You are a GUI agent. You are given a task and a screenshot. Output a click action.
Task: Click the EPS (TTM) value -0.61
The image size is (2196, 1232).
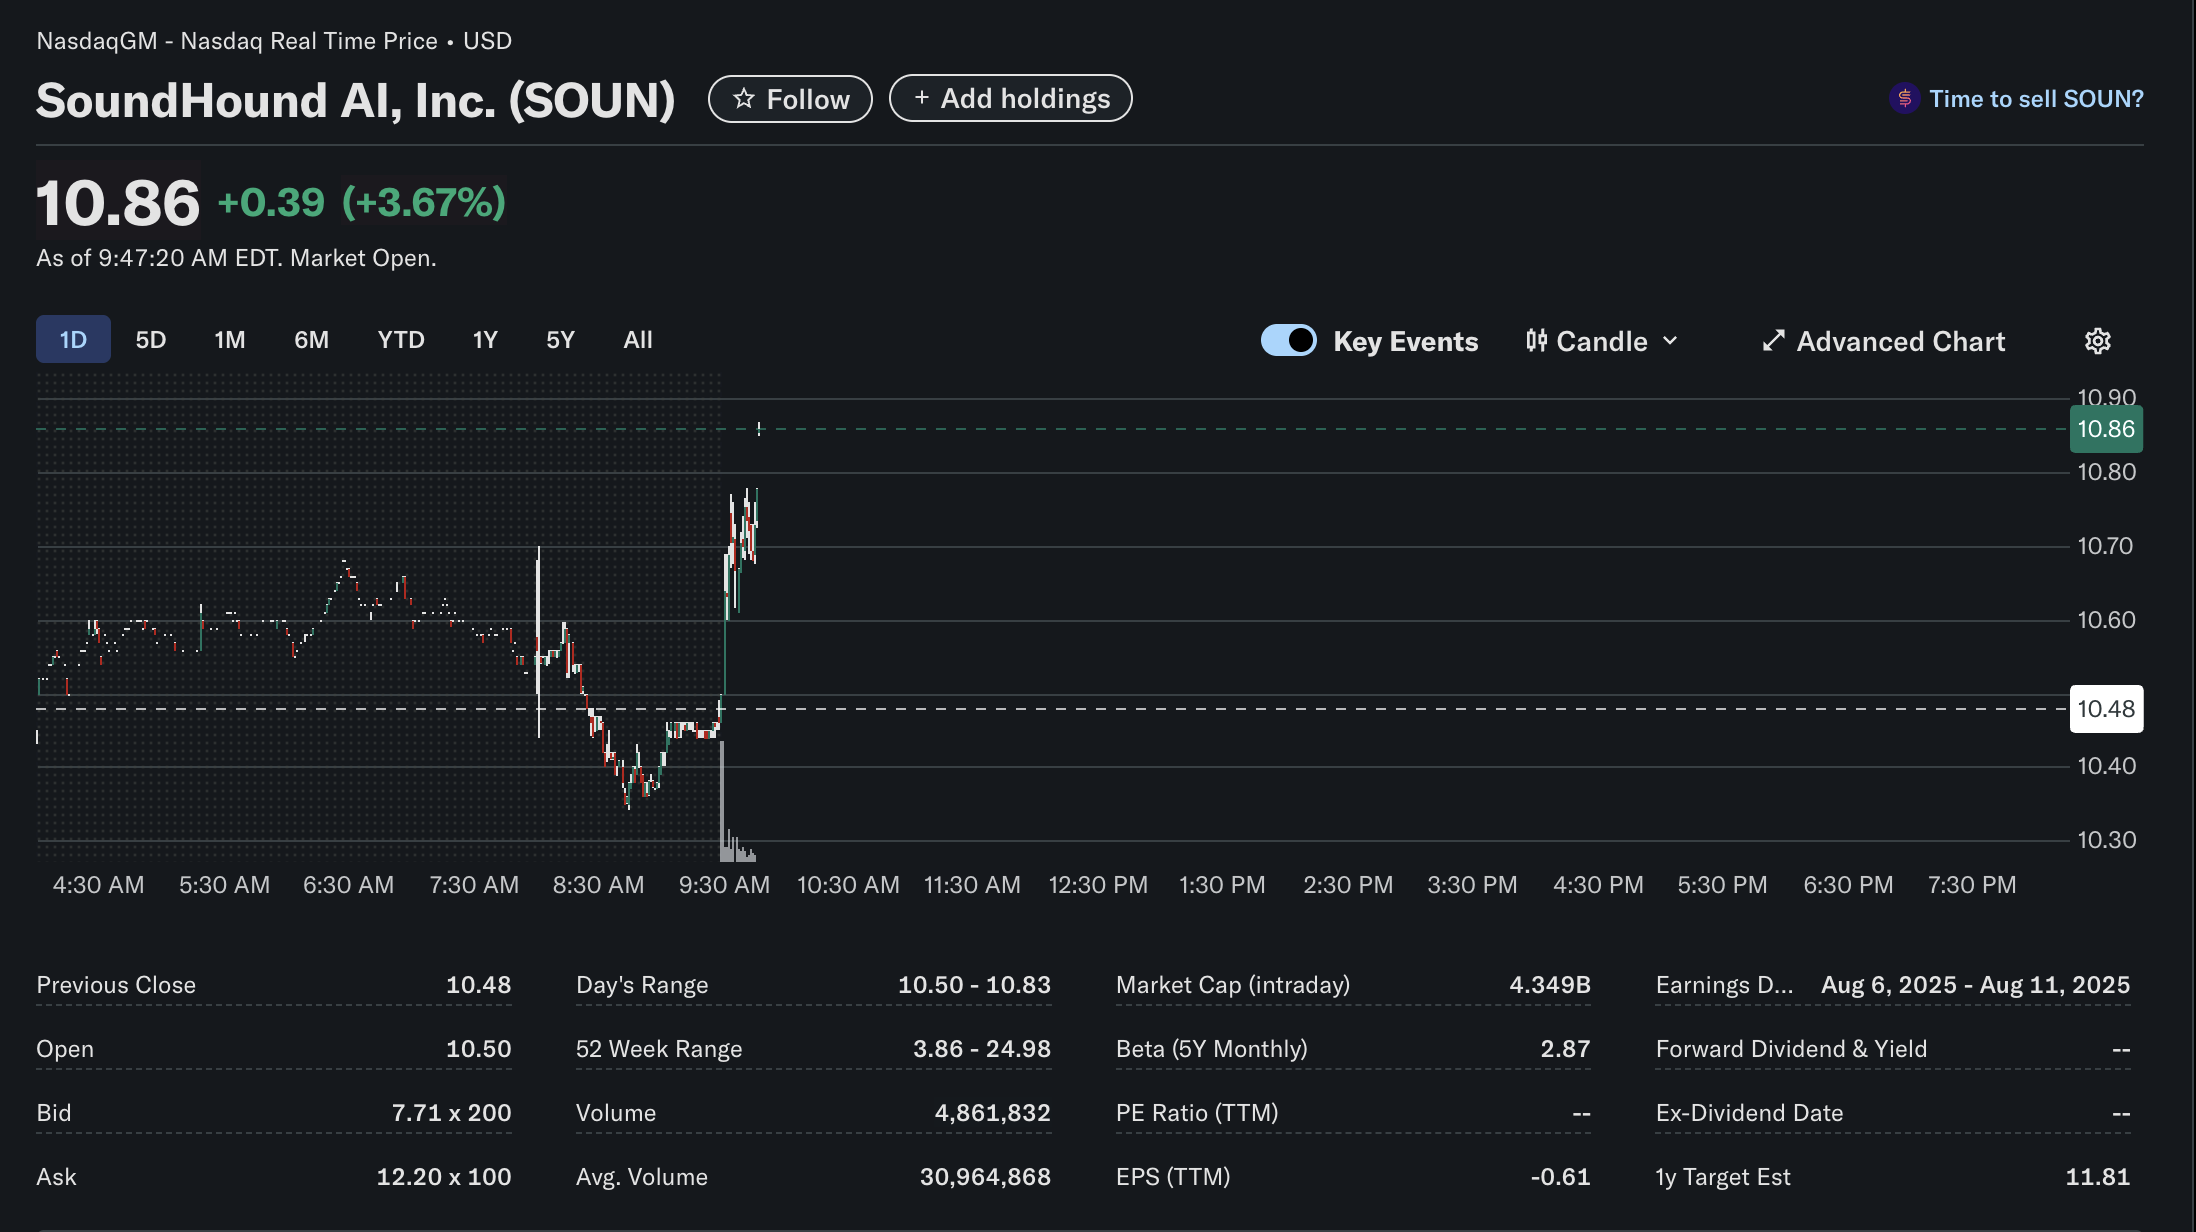pyautogui.click(x=1560, y=1177)
